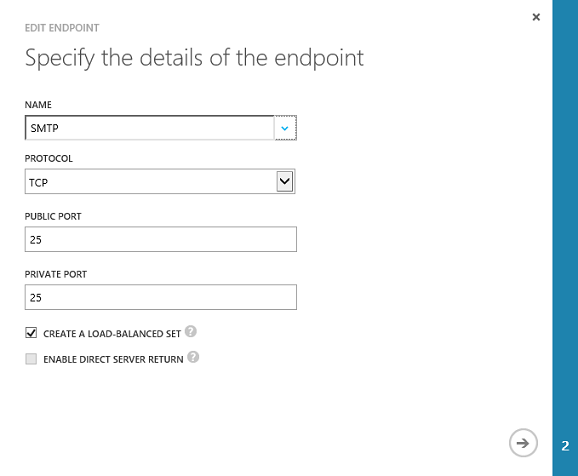This screenshot has height=476, width=578.
Task: Open help for direct server return
Action: point(193,357)
